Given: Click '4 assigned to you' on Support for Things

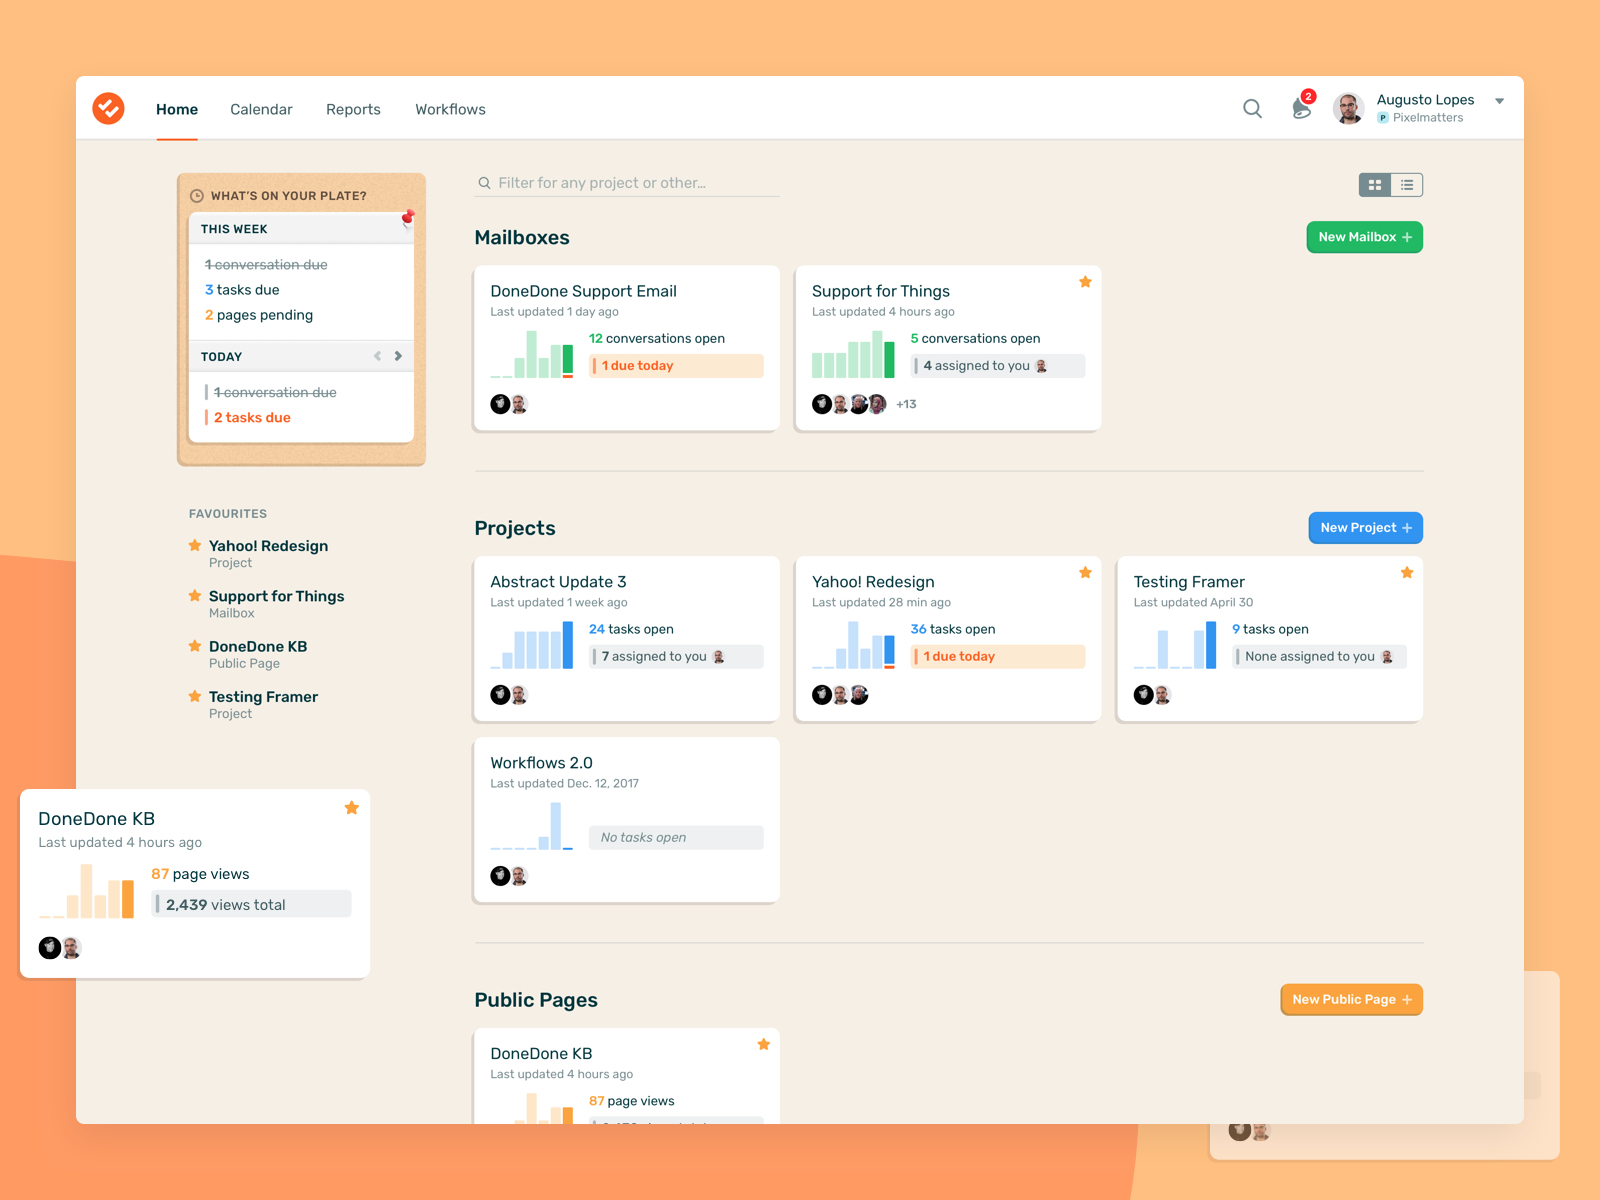Looking at the screenshot, I should pos(998,366).
